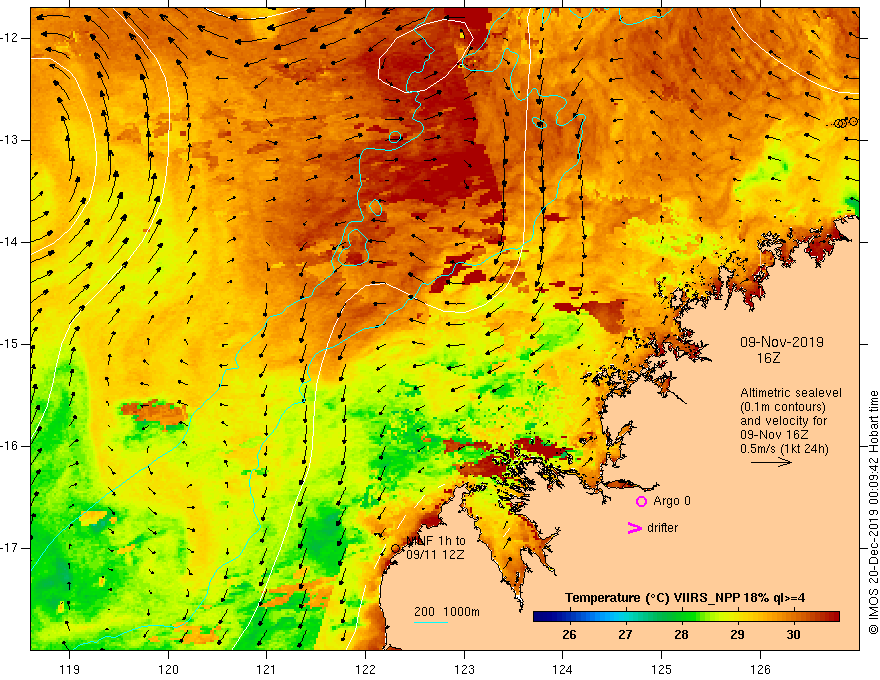This screenshot has width=880, height=680.
Task: Click the color bar tick label 26
Action: [x=569, y=635]
